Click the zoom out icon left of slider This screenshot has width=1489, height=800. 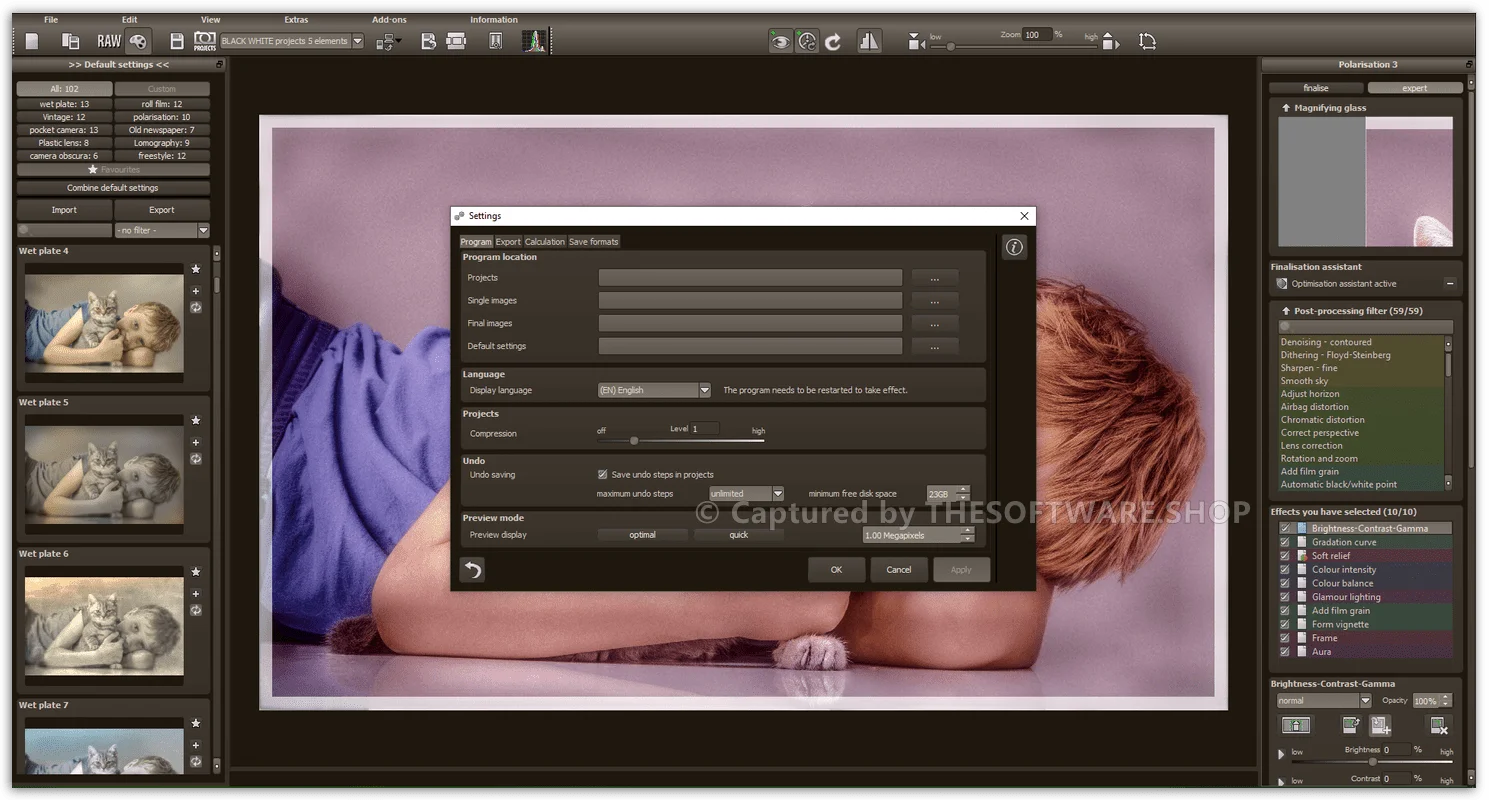point(916,41)
